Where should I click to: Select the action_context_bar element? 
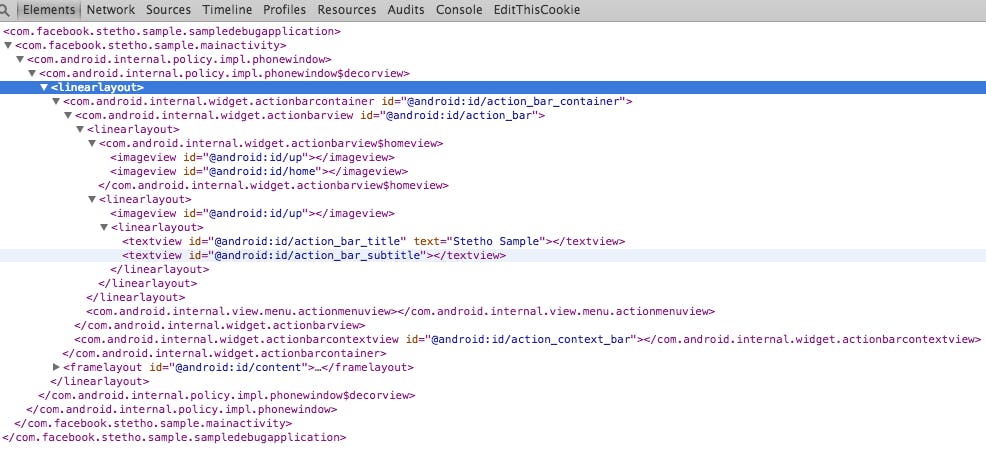(527, 340)
